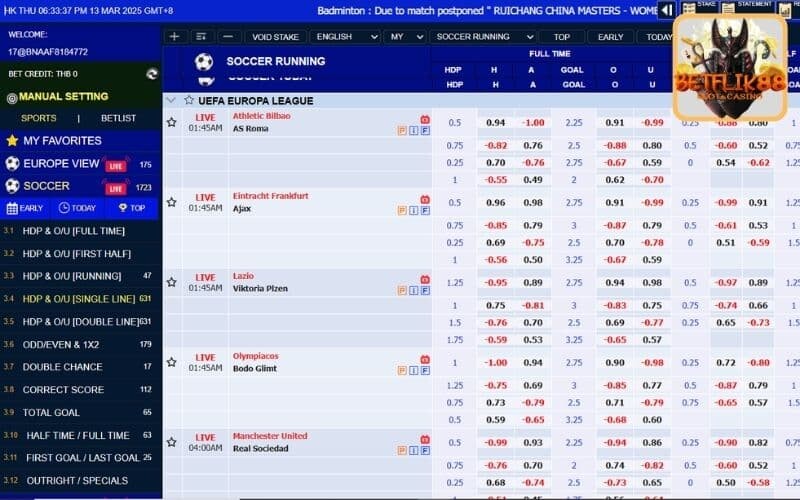
Task: Open live TV icon for Manchester United match
Action: [x=425, y=439]
